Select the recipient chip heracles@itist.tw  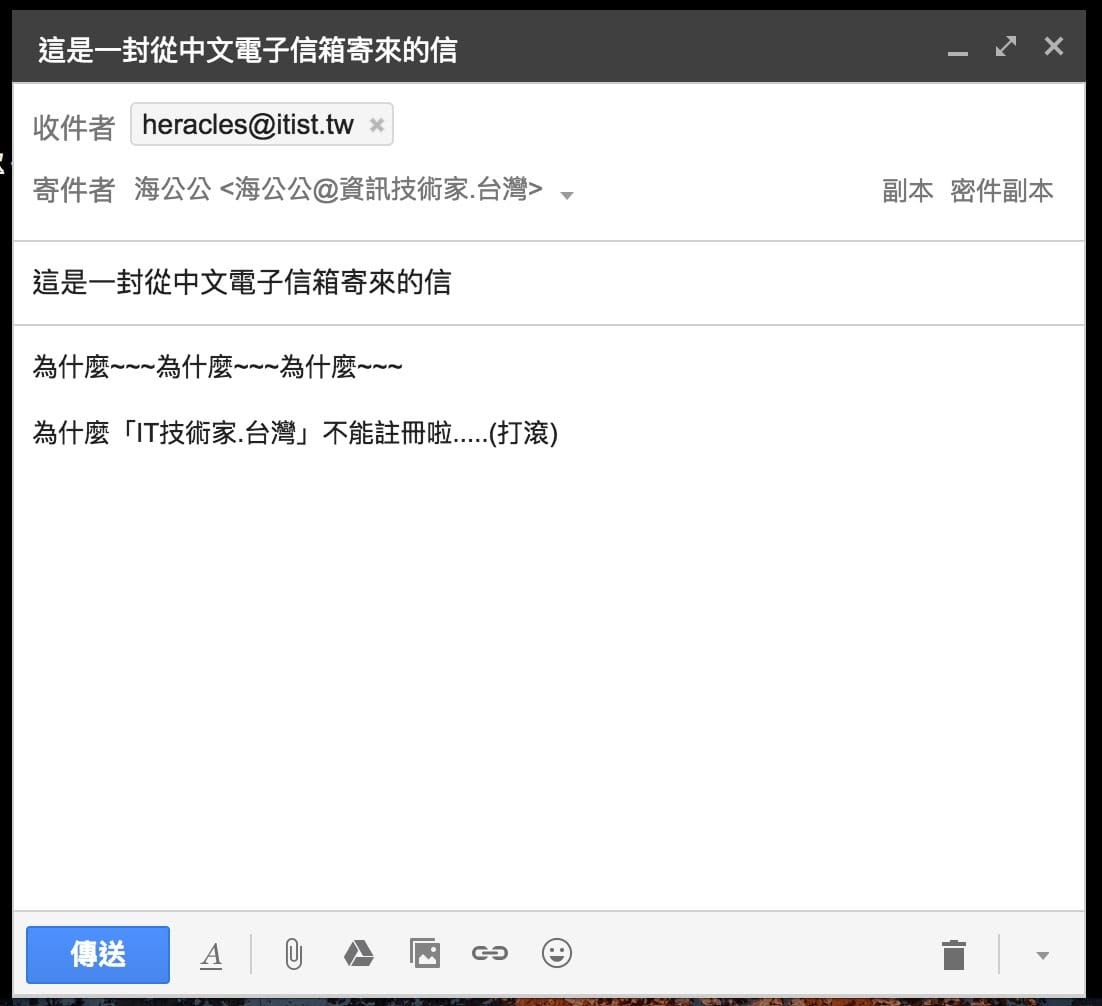[250, 124]
